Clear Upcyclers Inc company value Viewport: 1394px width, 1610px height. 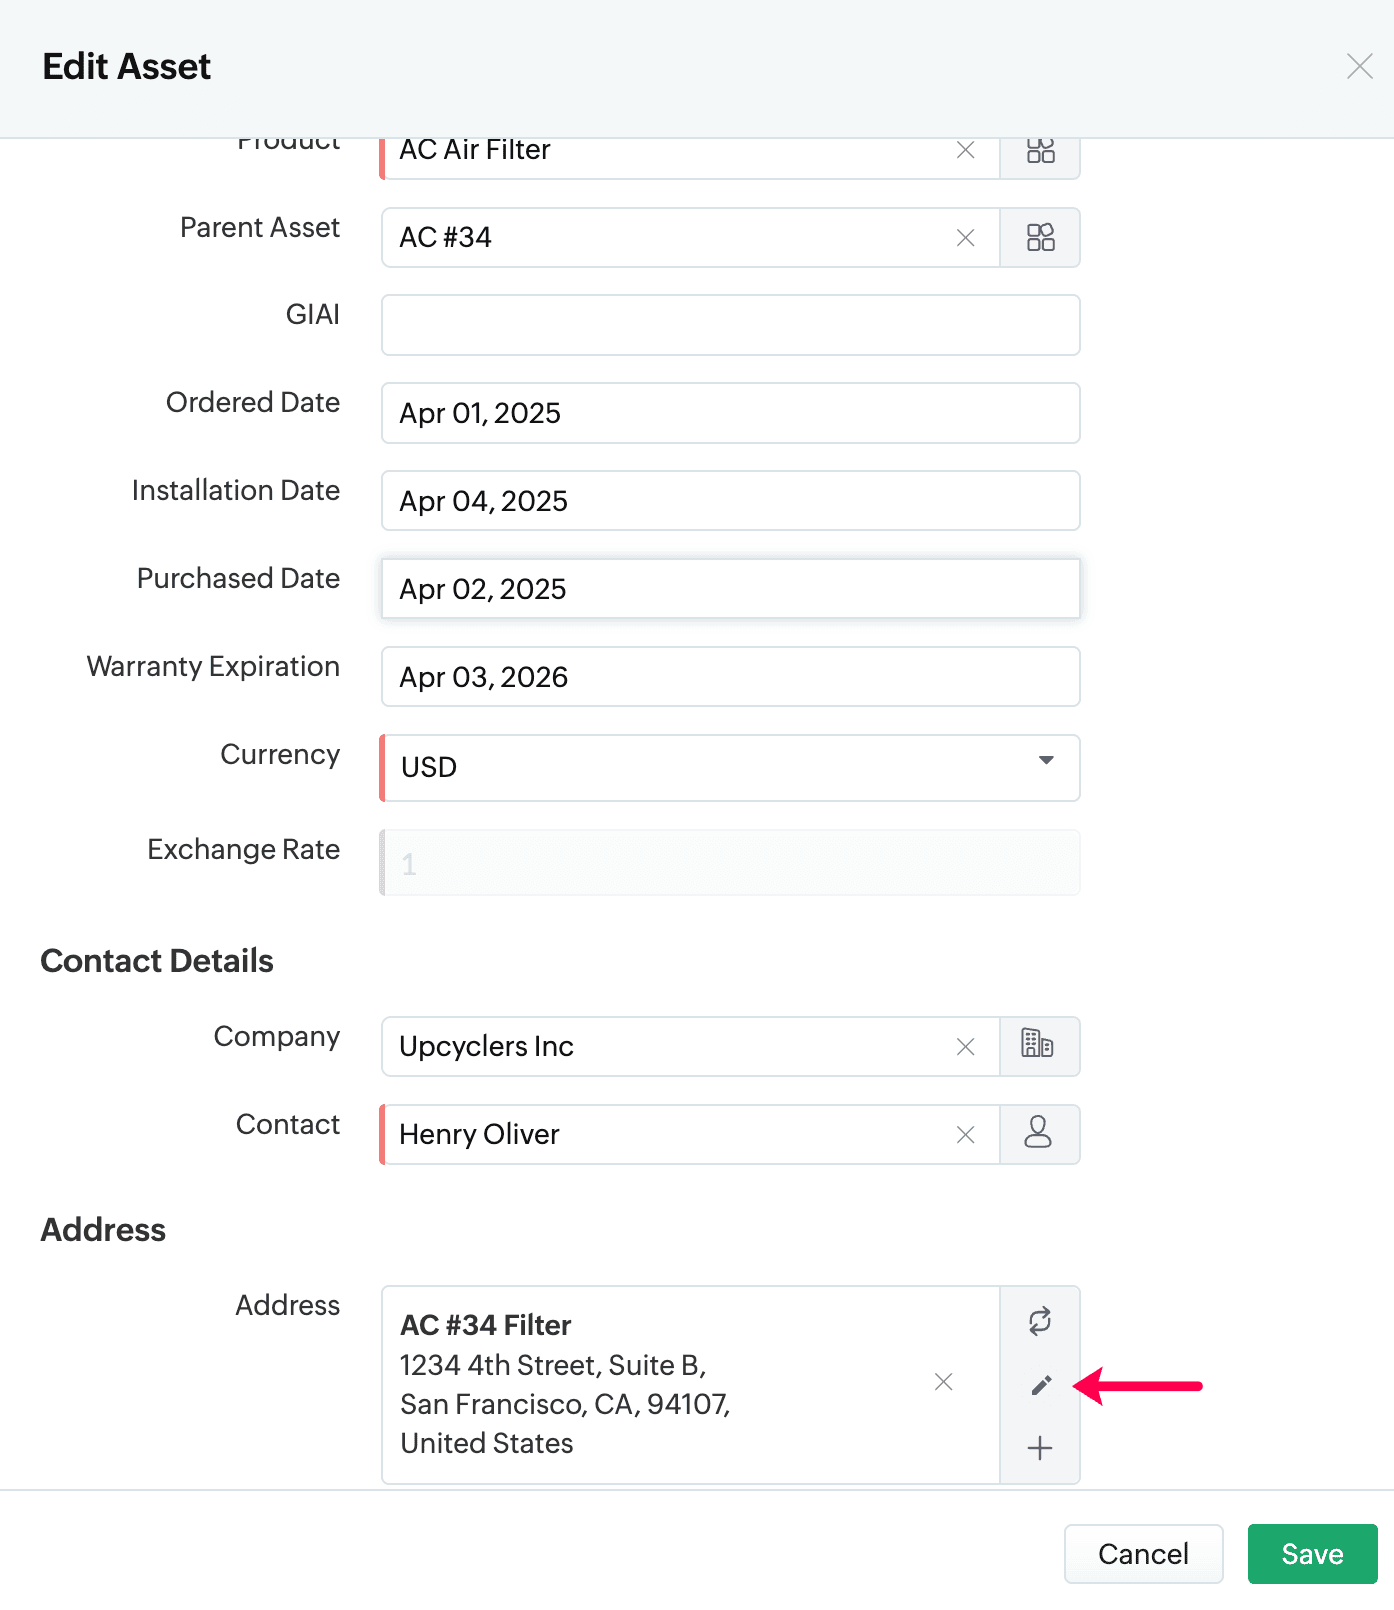(x=965, y=1047)
